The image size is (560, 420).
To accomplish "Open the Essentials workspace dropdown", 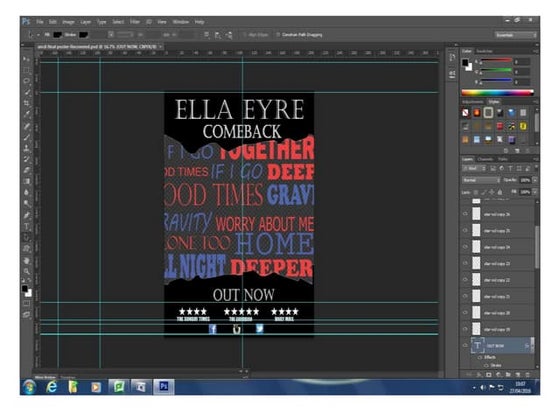I will (x=516, y=35).
